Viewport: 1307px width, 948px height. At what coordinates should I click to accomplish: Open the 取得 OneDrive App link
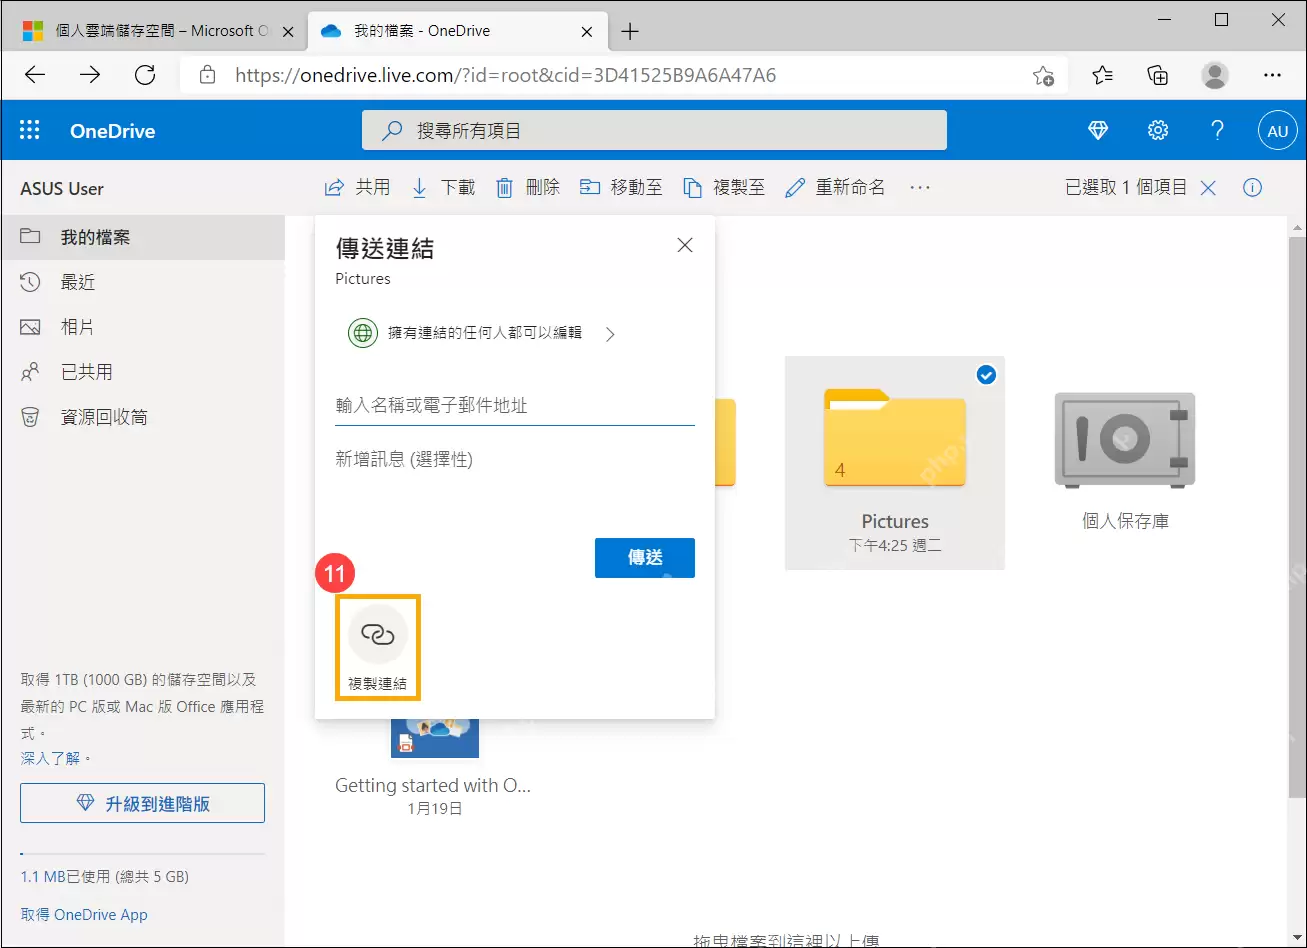[84, 914]
